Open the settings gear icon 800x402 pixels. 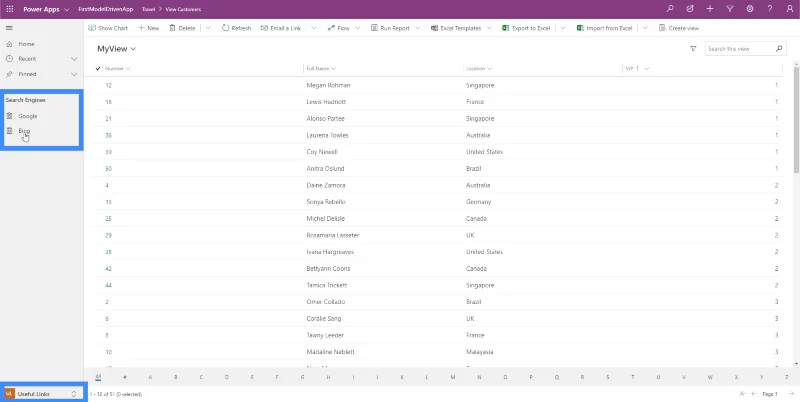[750, 9]
